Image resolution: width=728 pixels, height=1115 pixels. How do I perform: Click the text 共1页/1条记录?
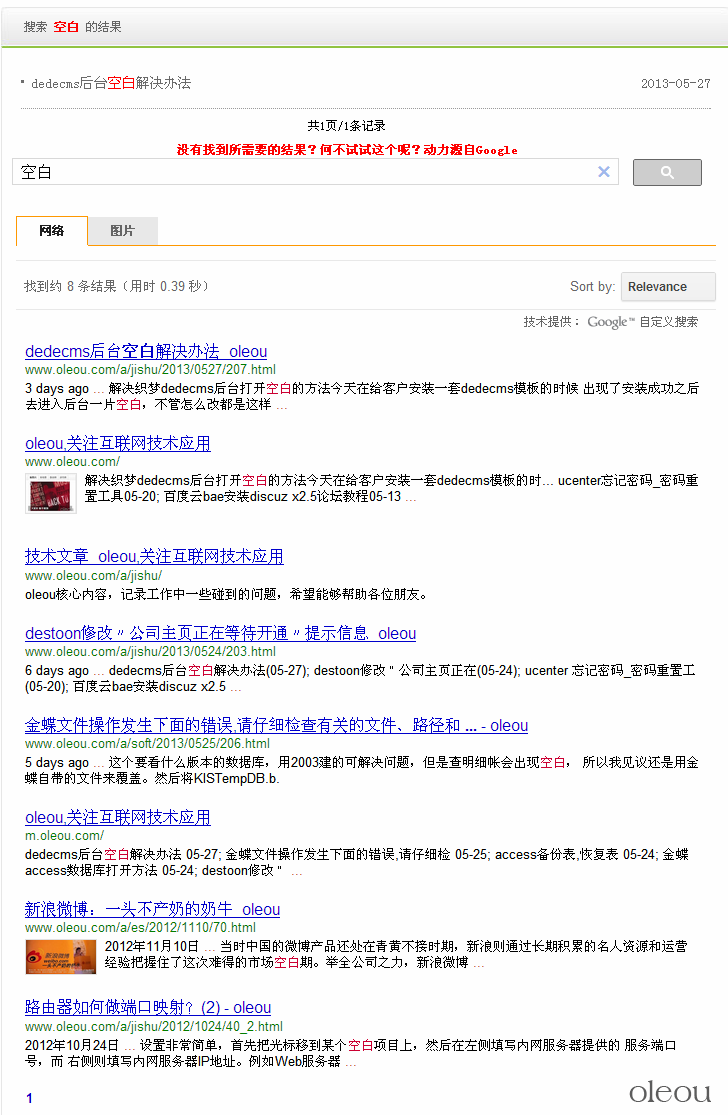pyautogui.click(x=346, y=126)
